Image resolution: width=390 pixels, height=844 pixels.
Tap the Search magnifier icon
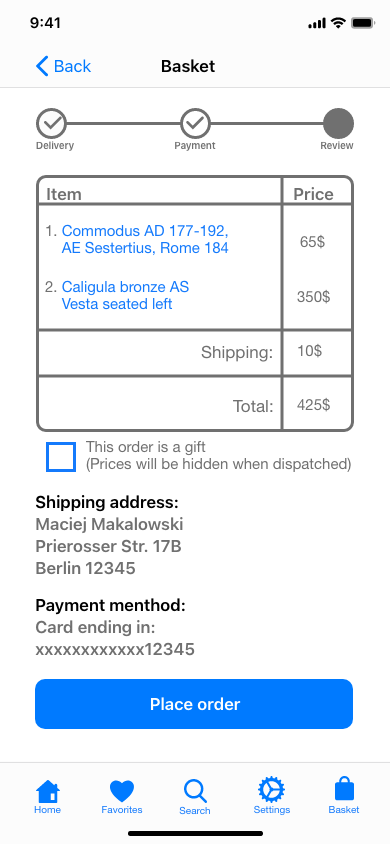[x=195, y=791]
